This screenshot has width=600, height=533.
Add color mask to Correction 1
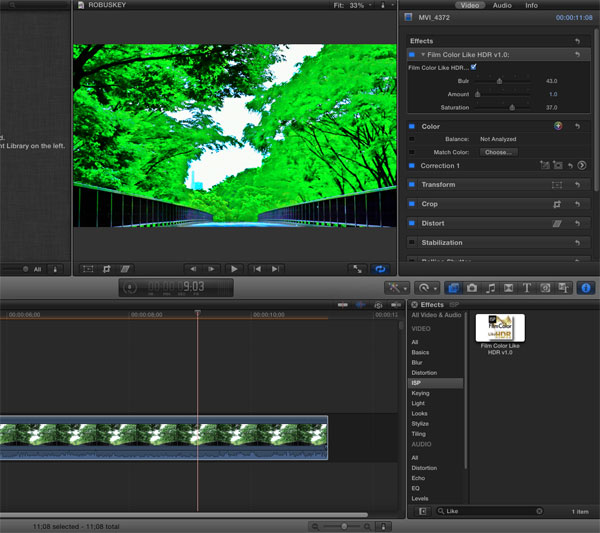545,165
